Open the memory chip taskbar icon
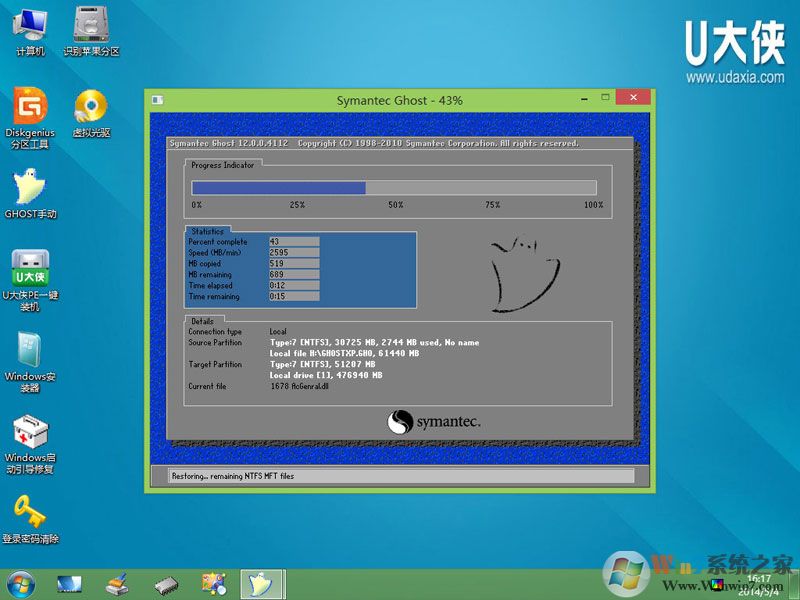Screen dimensions: 800x600 (x=165, y=583)
